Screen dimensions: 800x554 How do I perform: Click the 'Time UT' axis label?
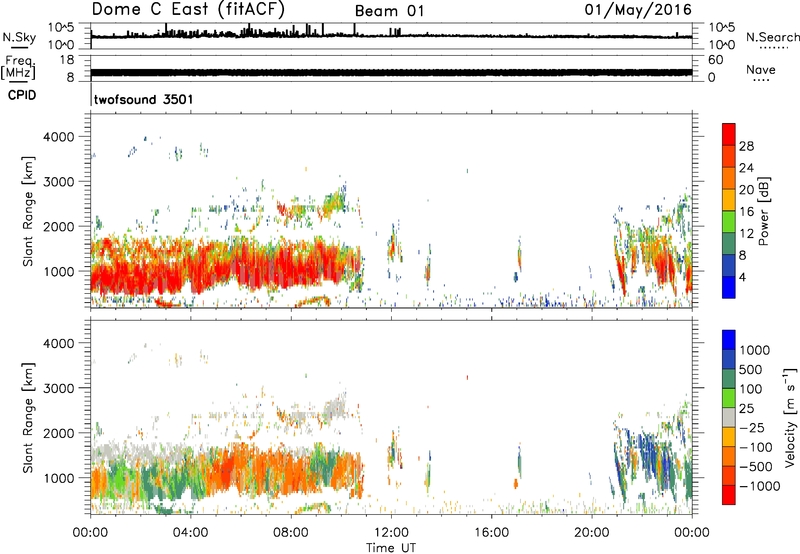pyautogui.click(x=391, y=548)
